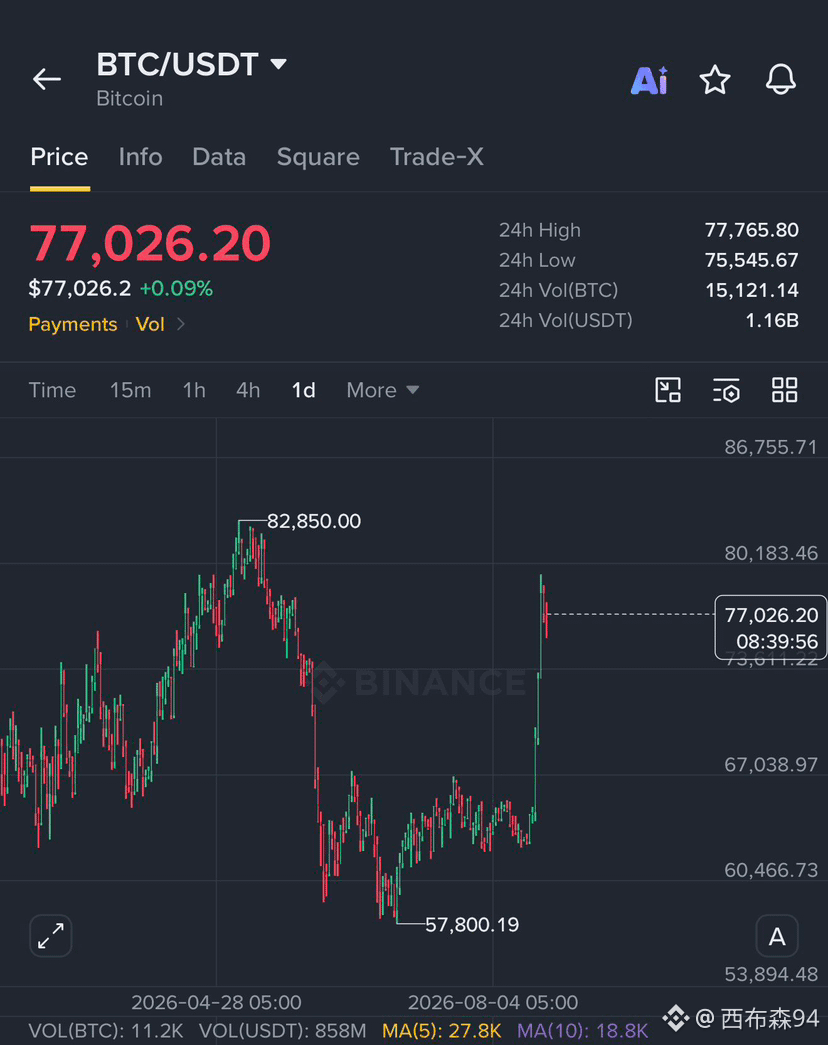
Task: Click the 80,183.46 price axis label
Action: tap(771, 553)
